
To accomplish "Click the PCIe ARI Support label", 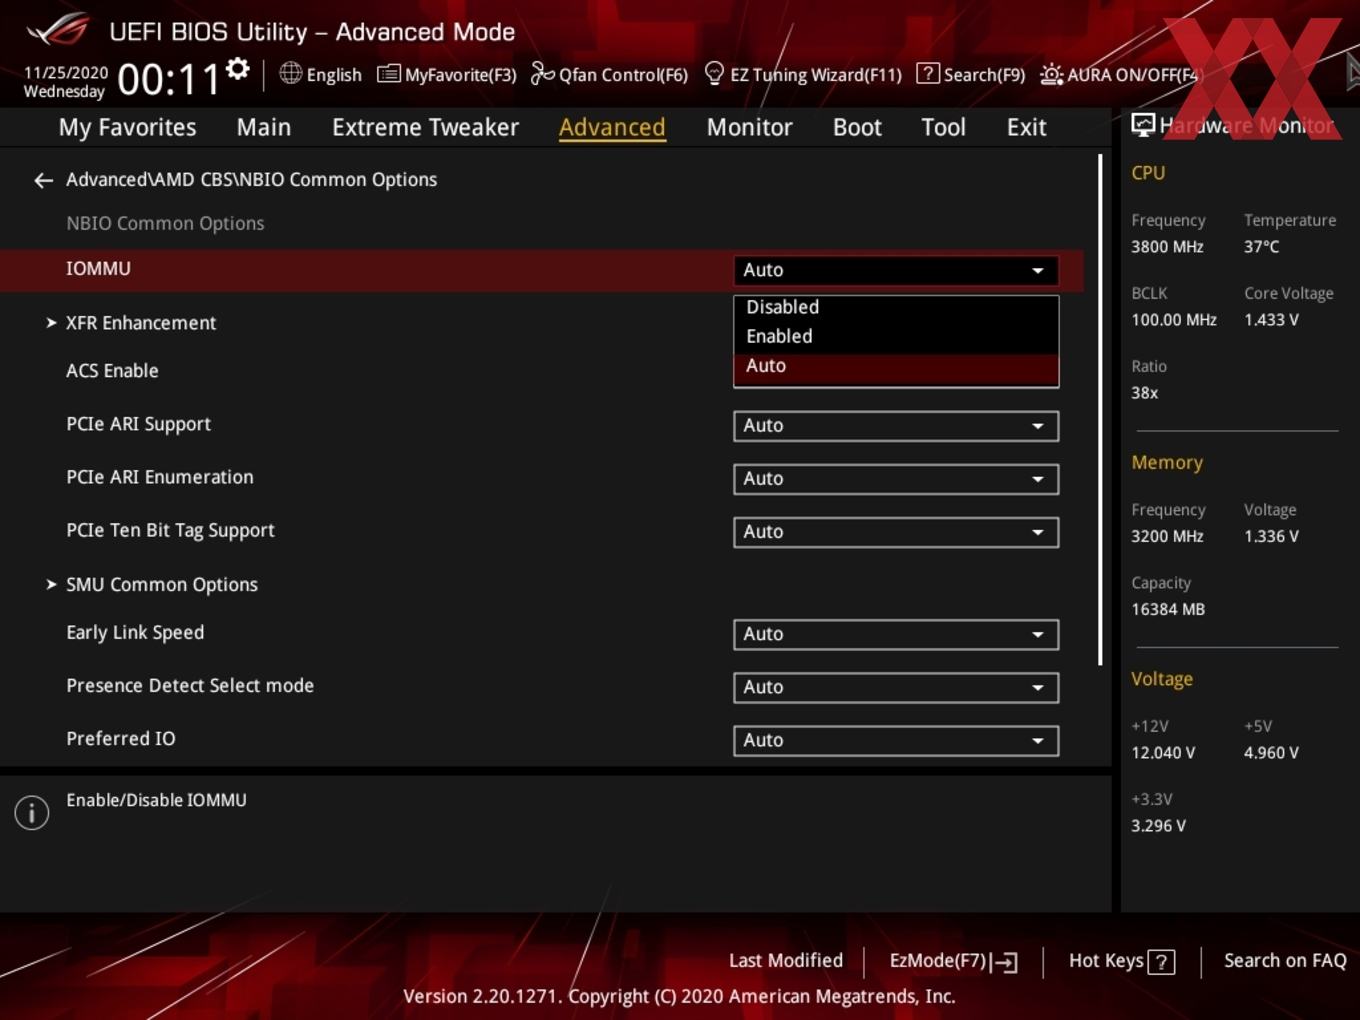I will [139, 424].
